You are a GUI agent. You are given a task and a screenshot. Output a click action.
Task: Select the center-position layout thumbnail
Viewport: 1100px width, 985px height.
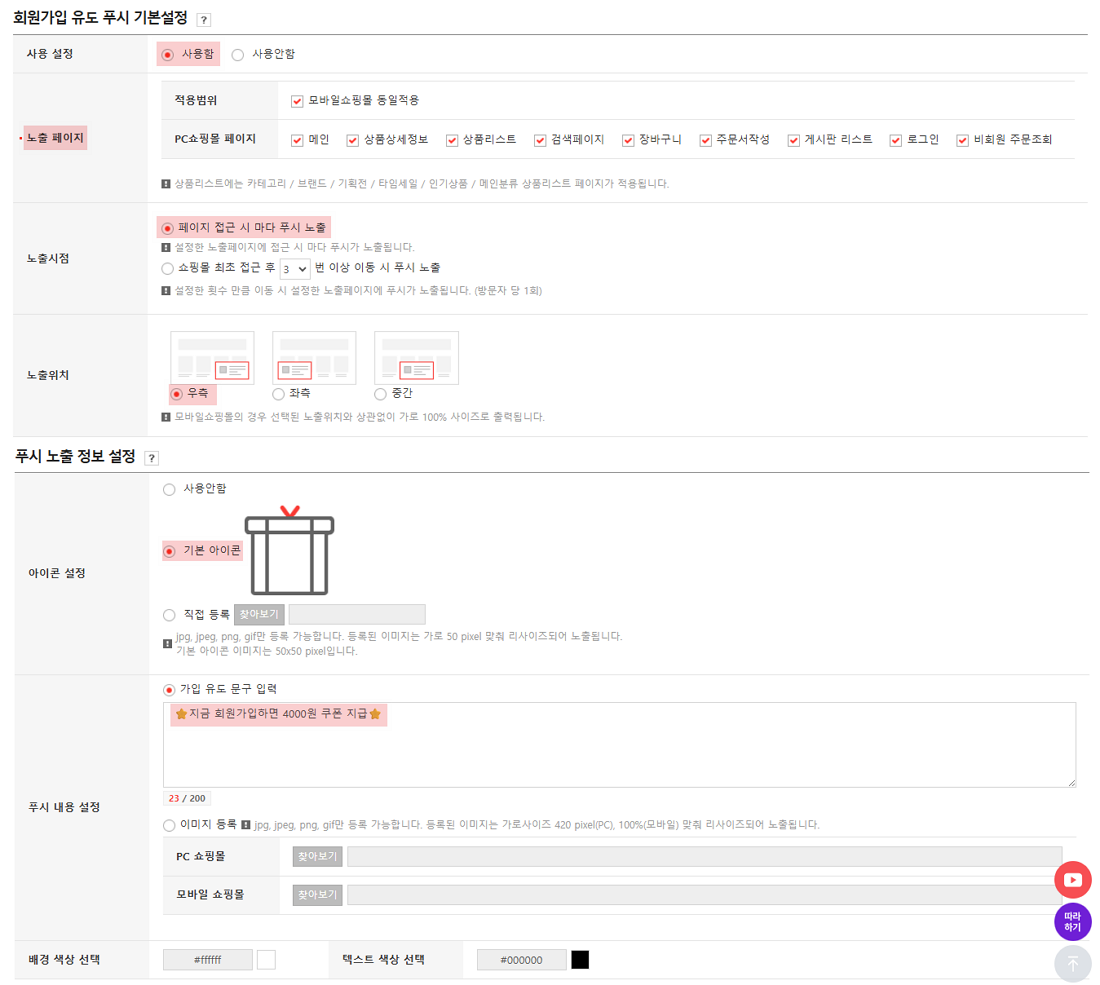pos(416,357)
